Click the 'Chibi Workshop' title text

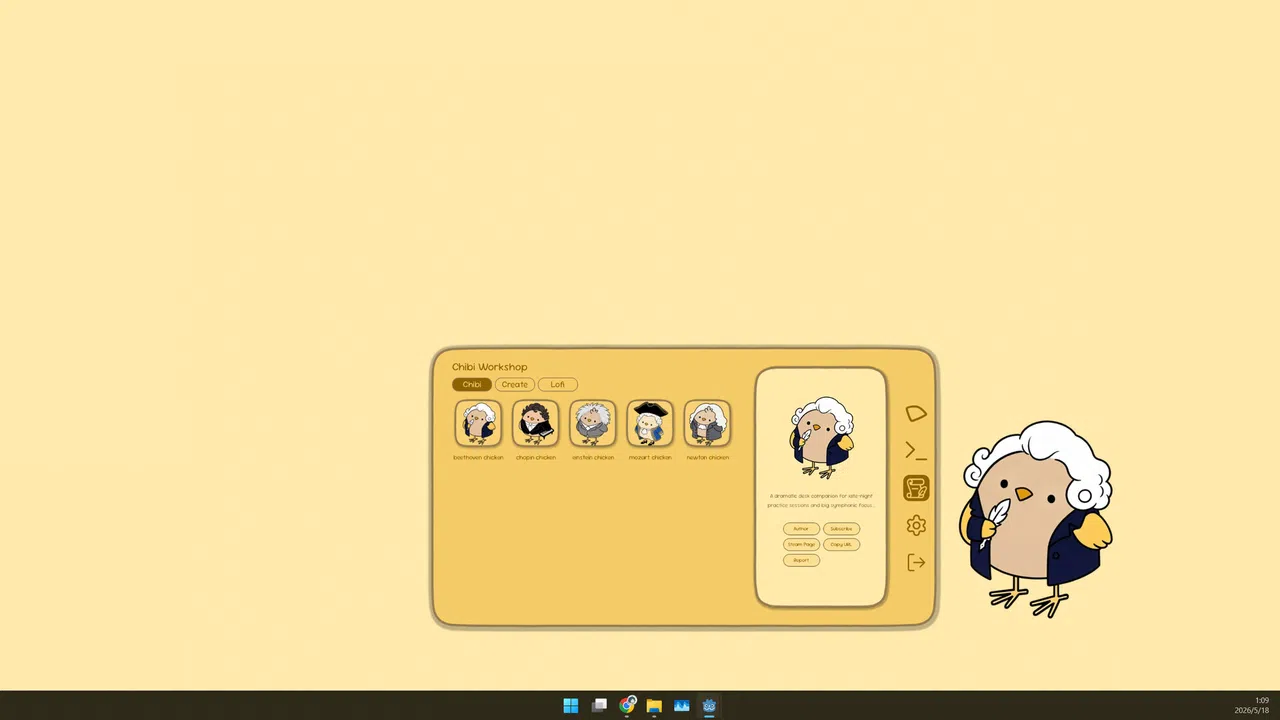pyautogui.click(x=489, y=367)
